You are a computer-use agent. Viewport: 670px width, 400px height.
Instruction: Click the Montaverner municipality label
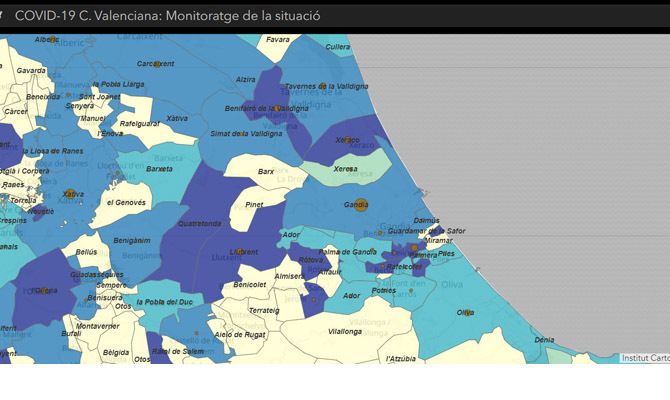97,326
